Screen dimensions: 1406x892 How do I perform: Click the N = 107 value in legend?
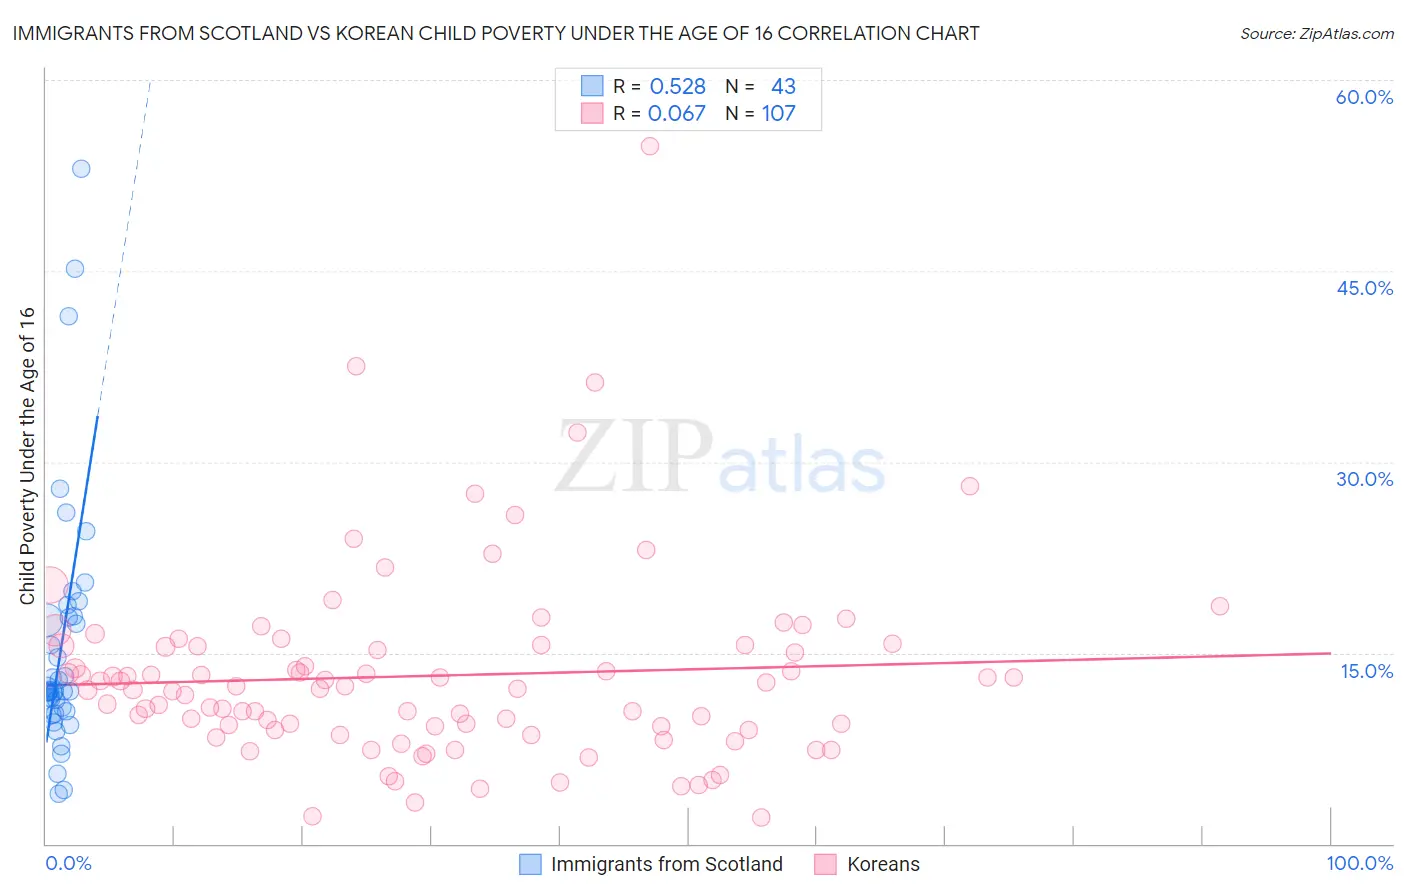761,113
